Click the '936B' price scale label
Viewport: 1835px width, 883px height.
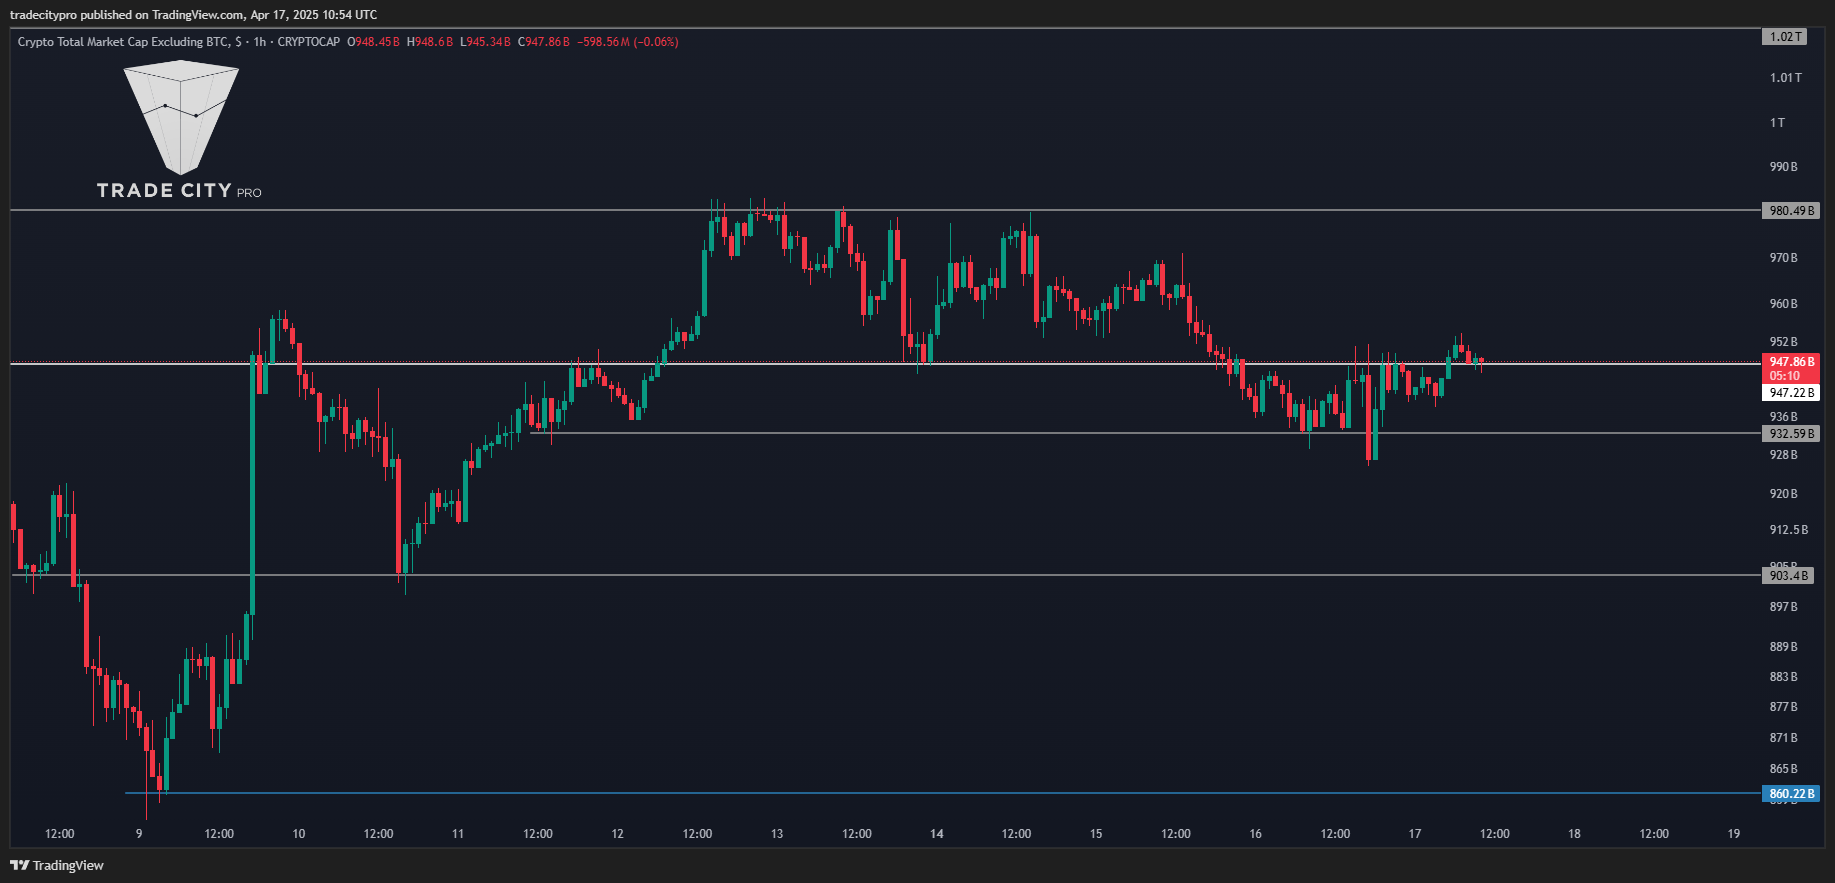pyautogui.click(x=1783, y=417)
